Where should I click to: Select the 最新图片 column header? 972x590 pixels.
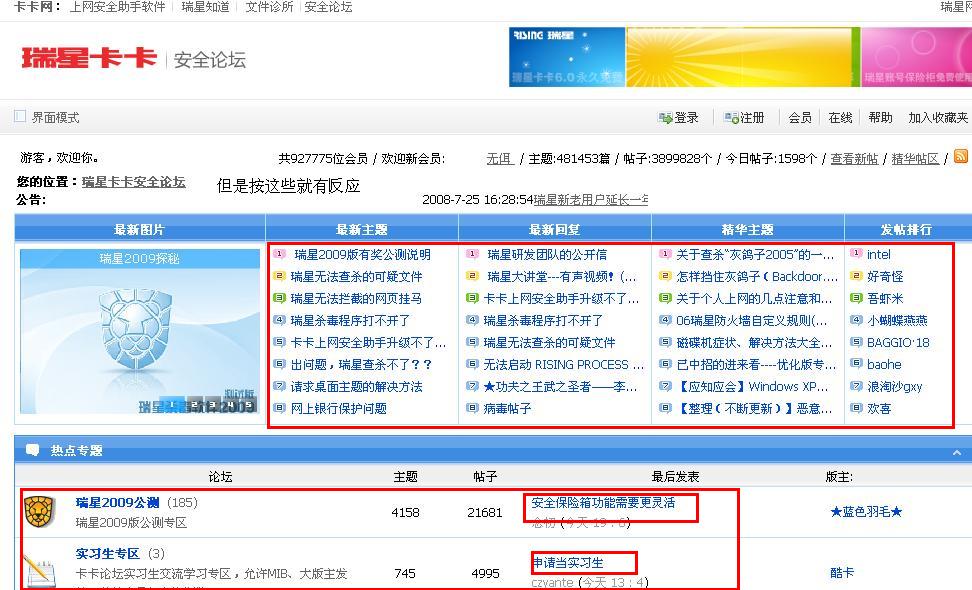pos(139,229)
